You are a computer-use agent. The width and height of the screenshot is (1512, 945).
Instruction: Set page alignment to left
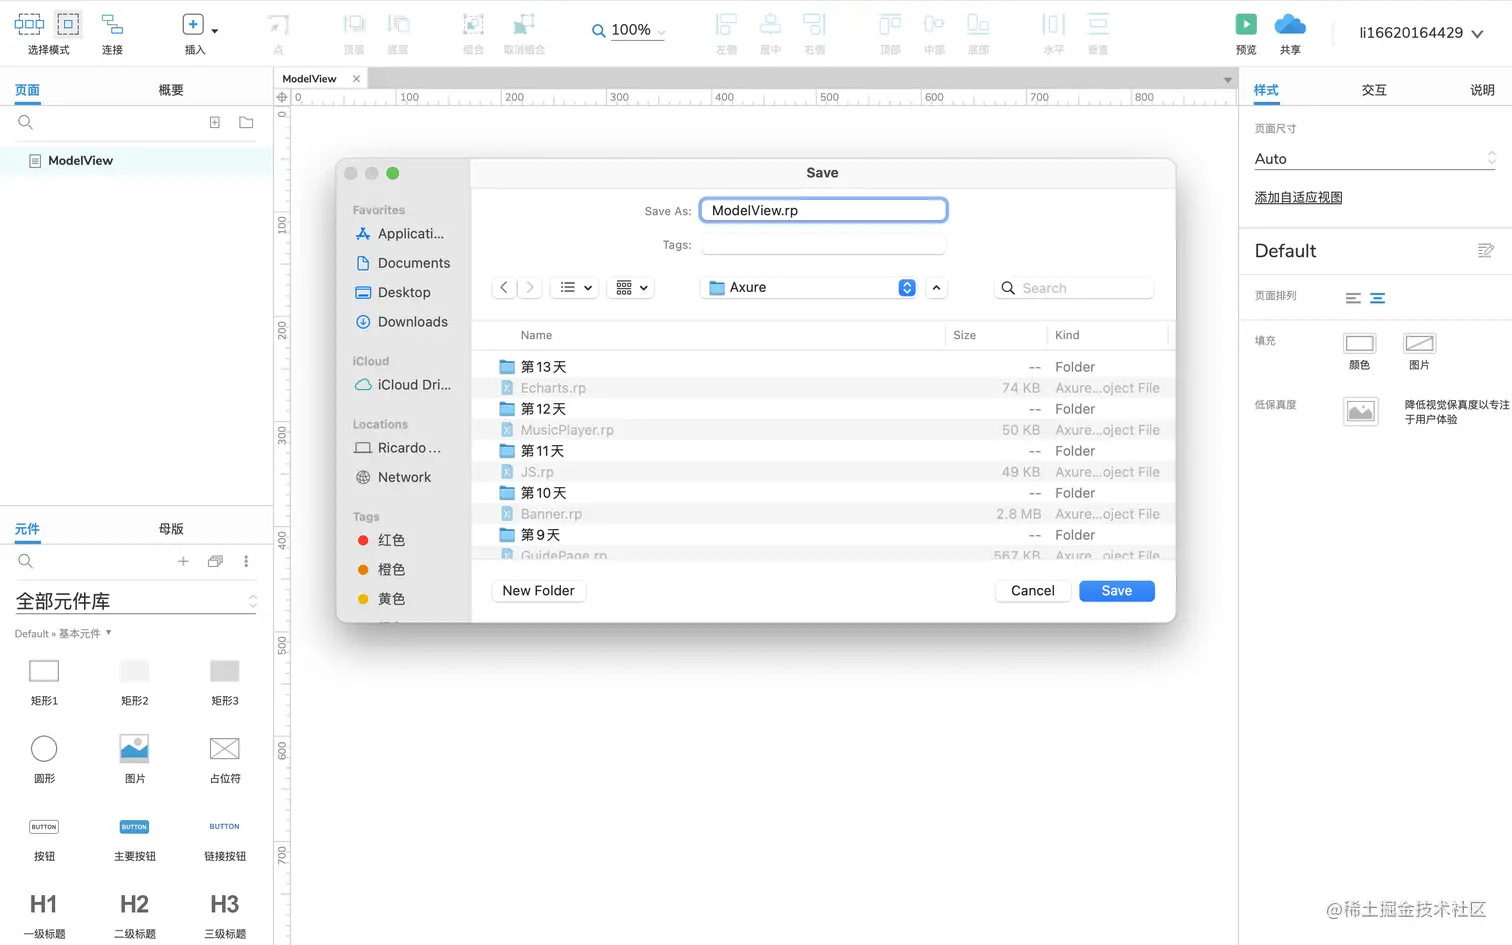coord(1353,298)
